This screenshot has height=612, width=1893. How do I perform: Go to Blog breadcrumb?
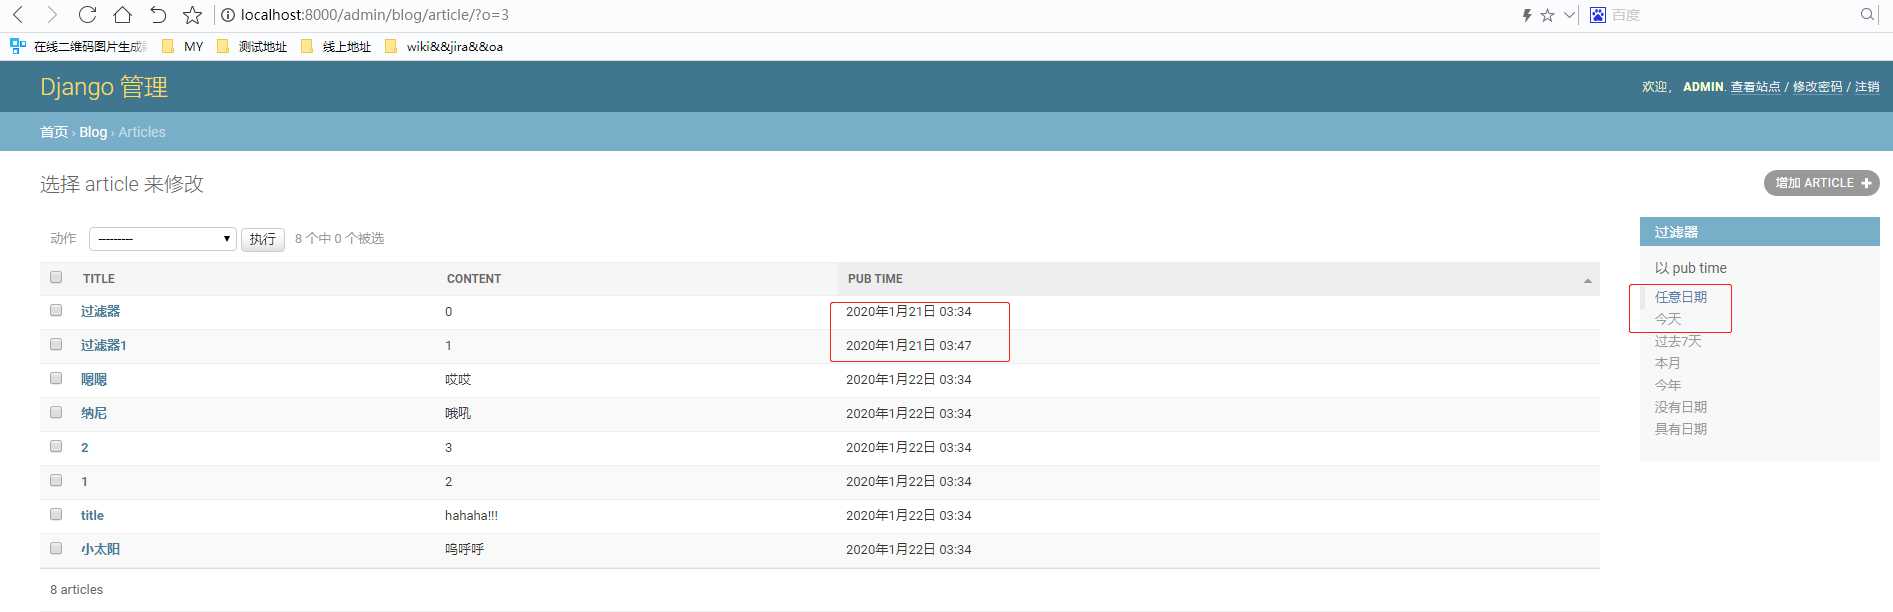(93, 132)
